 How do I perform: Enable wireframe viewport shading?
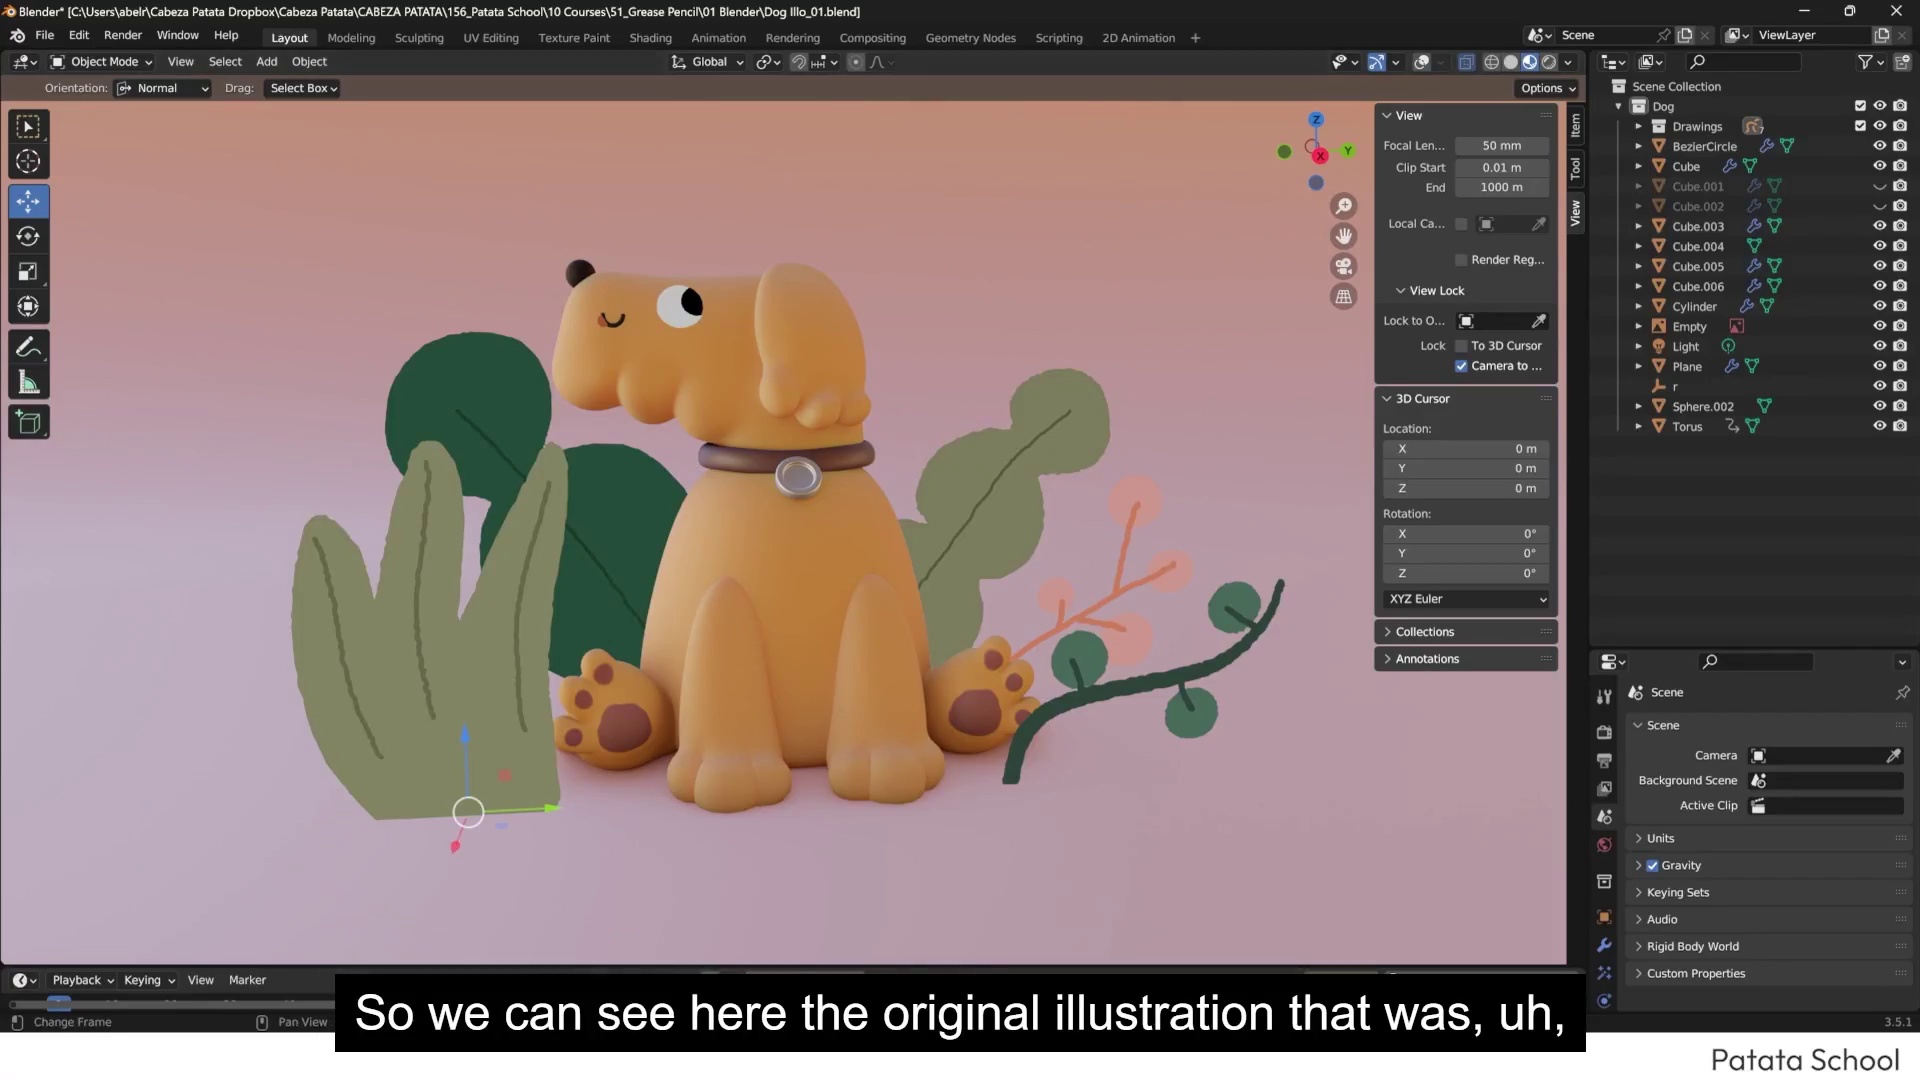(1491, 62)
